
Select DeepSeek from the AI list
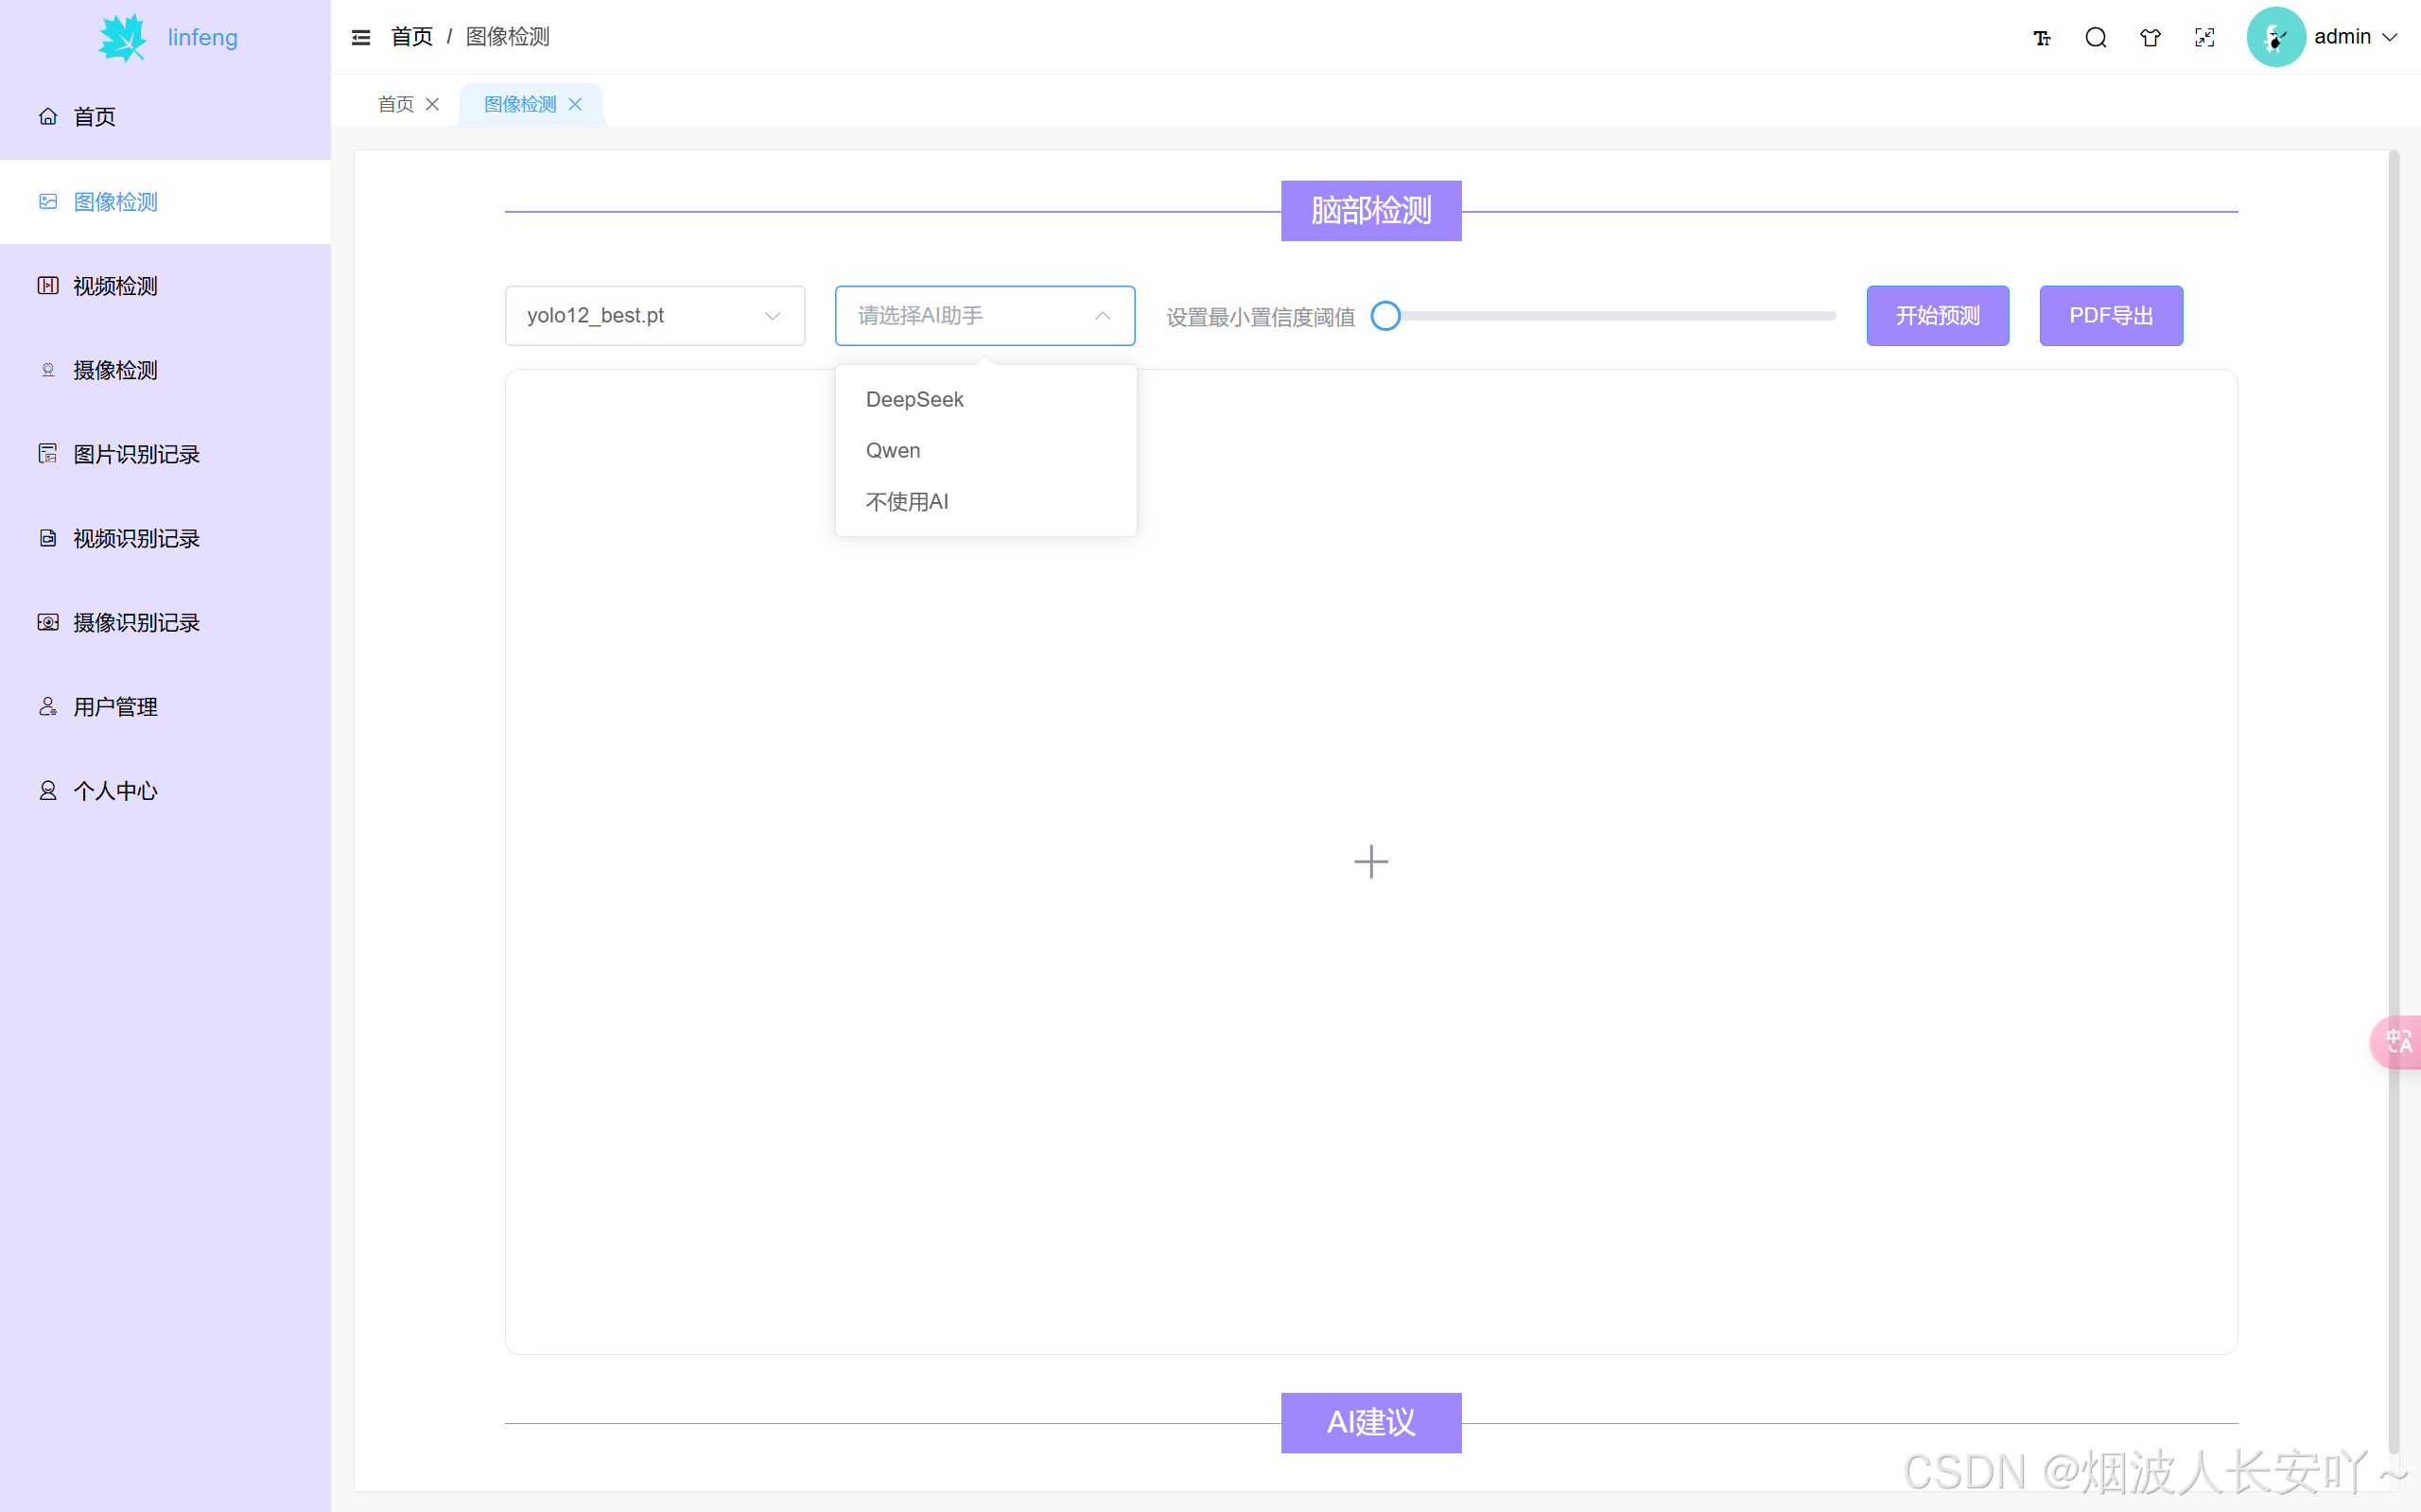[x=914, y=399]
